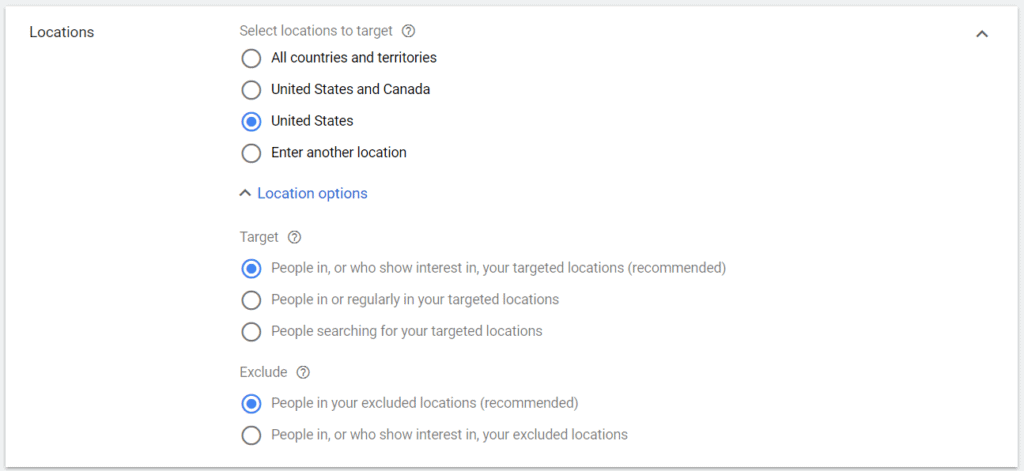
Task: Click the United States and Canada label
Action: tap(350, 90)
